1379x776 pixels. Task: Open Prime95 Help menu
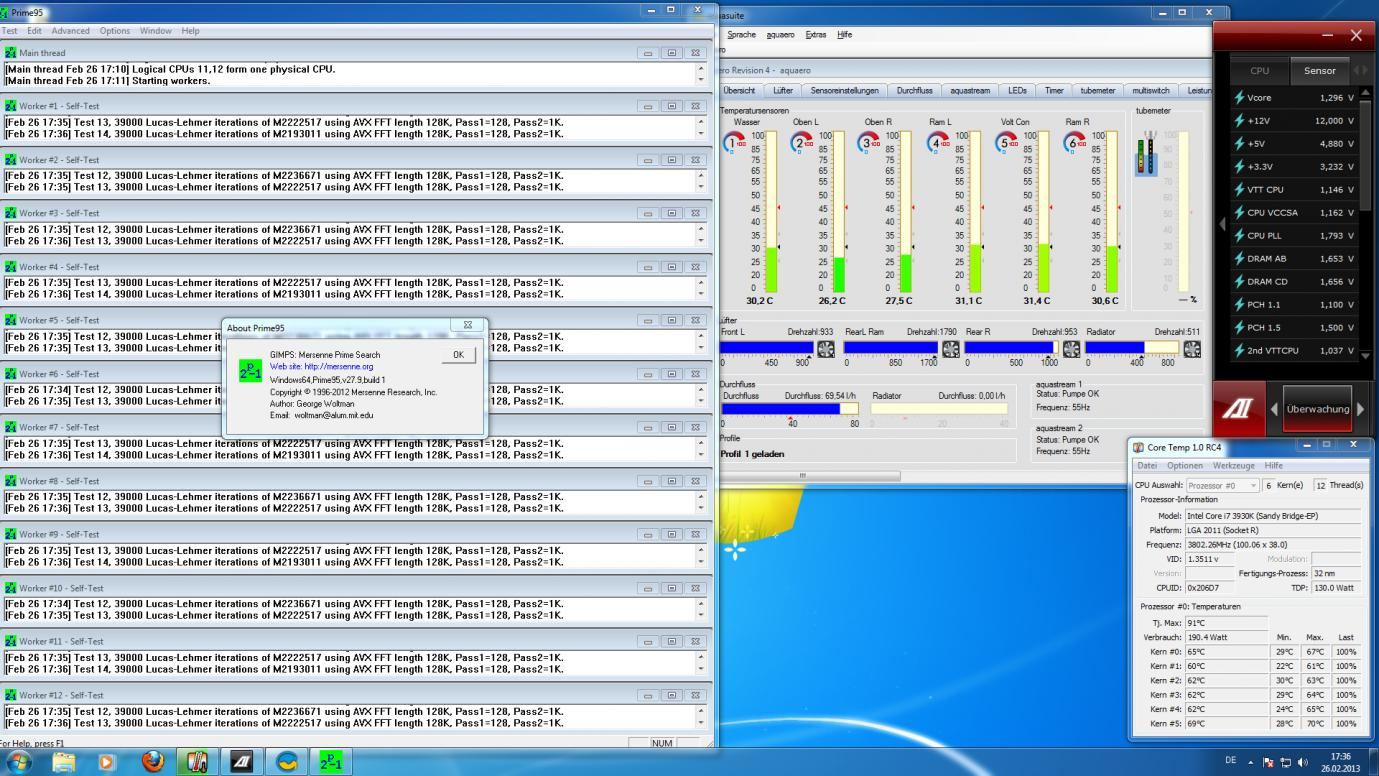pos(190,31)
